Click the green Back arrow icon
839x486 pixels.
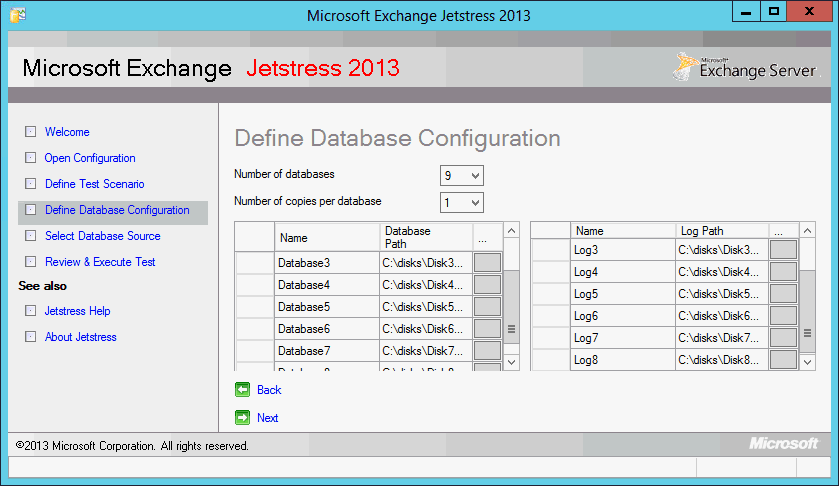242,390
